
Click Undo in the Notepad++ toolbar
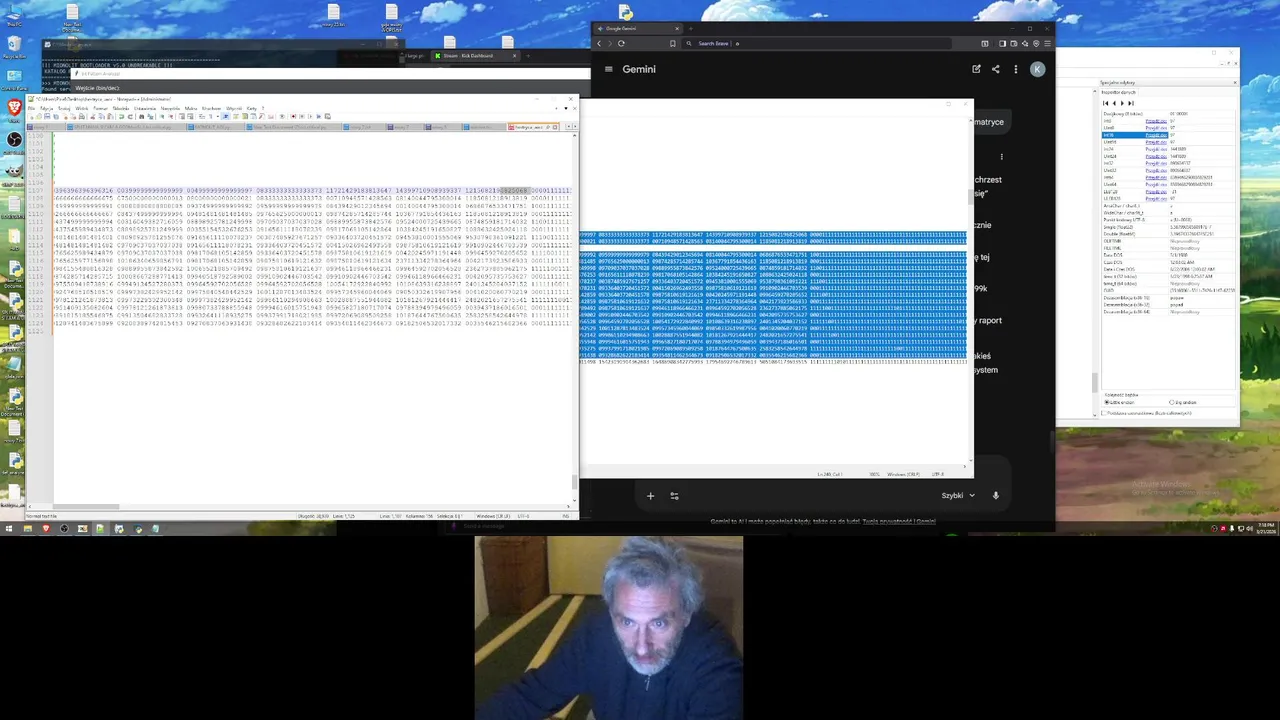tap(121, 116)
